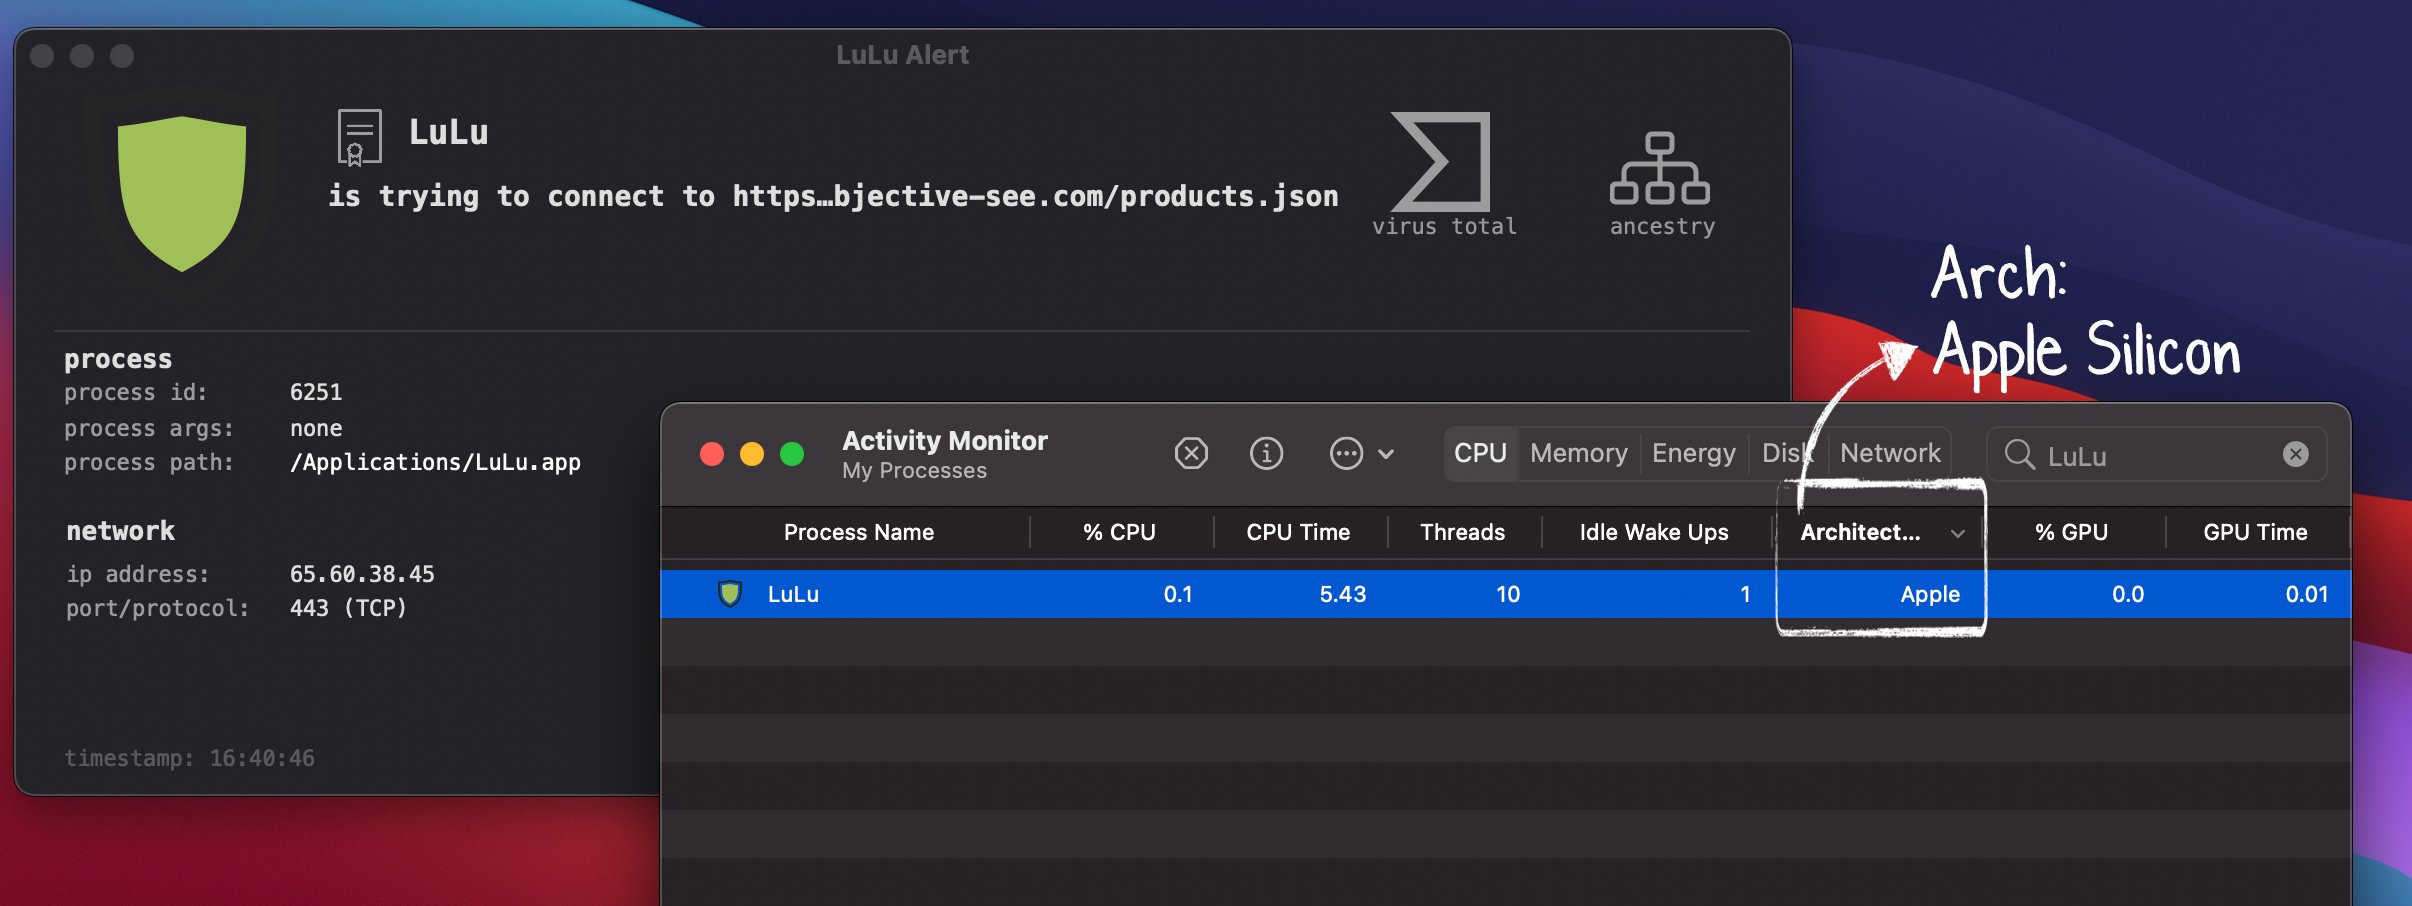This screenshot has height=906, width=2412.
Task: Click the VirusTotal sigma icon
Action: pos(1442,162)
